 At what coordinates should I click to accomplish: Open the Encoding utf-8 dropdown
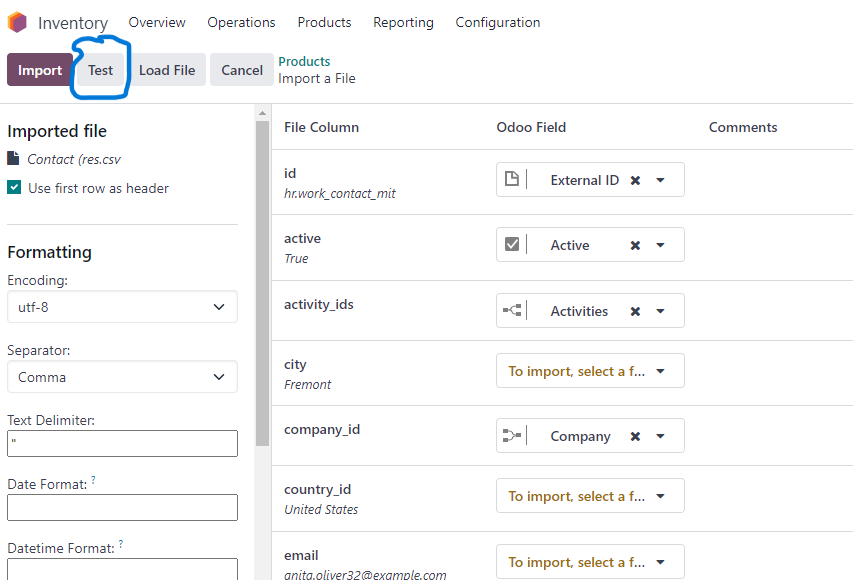tap(122, 307)
